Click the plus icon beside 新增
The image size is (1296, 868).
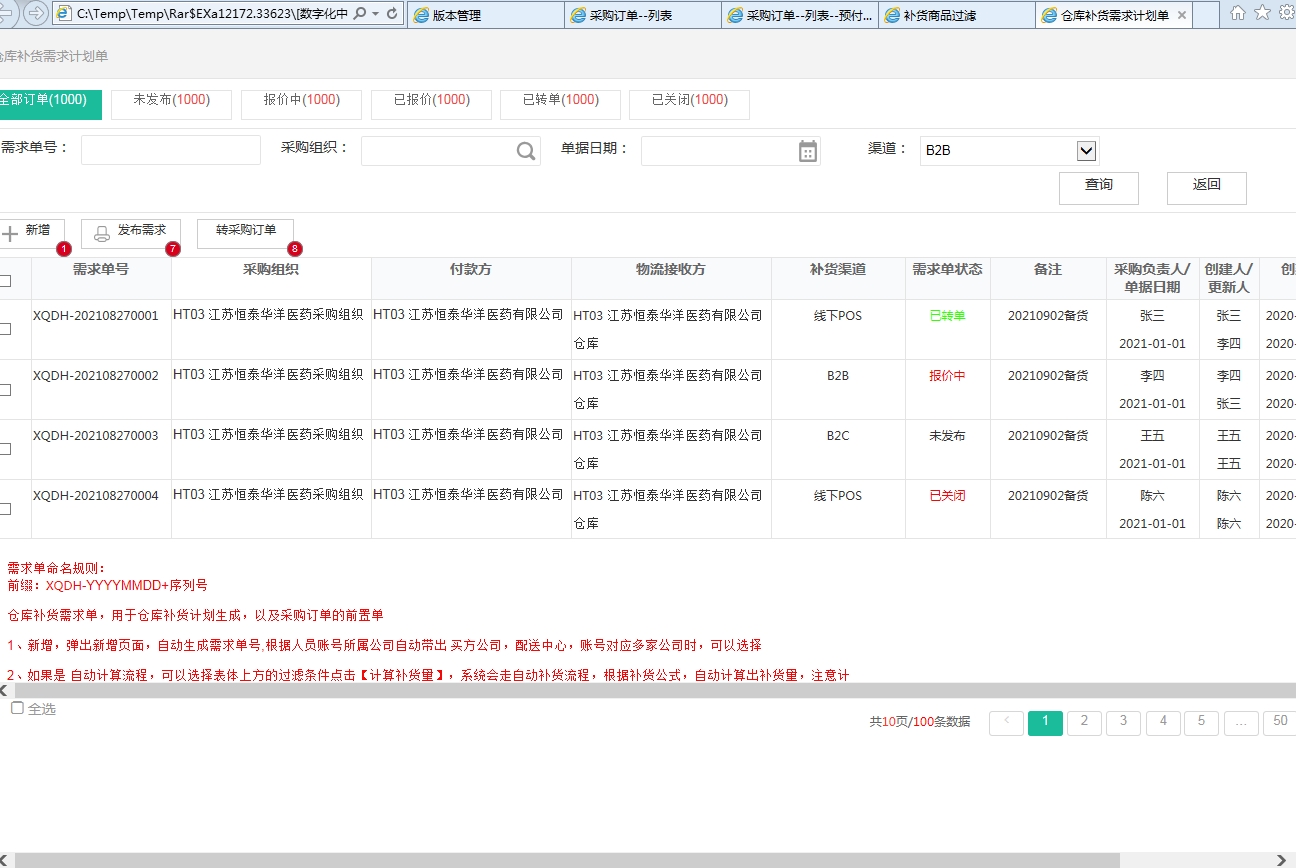[x=10, y=234]
